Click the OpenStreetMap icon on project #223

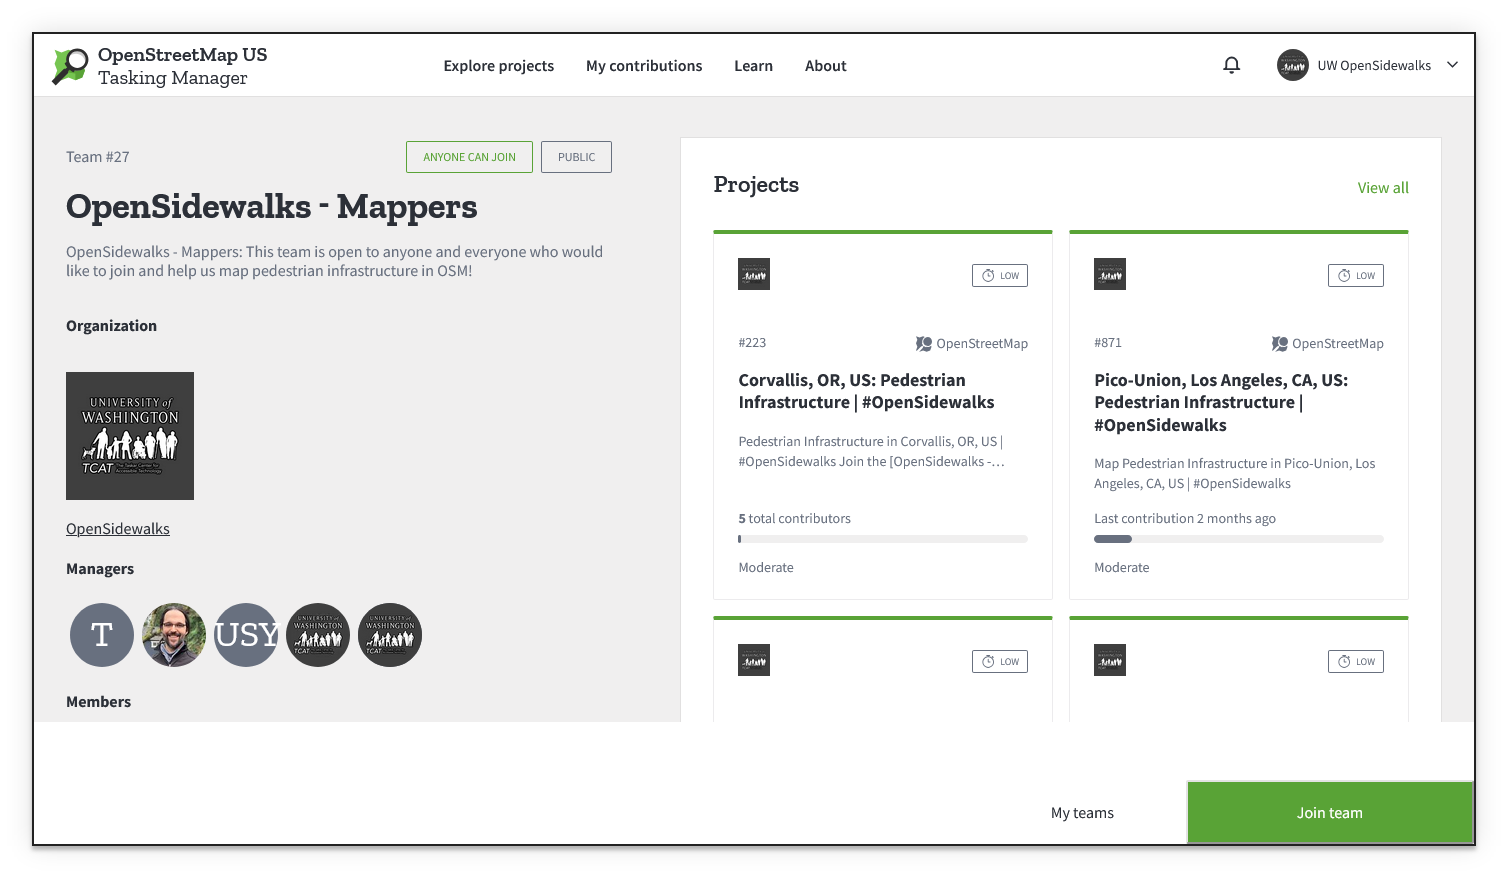923,343
